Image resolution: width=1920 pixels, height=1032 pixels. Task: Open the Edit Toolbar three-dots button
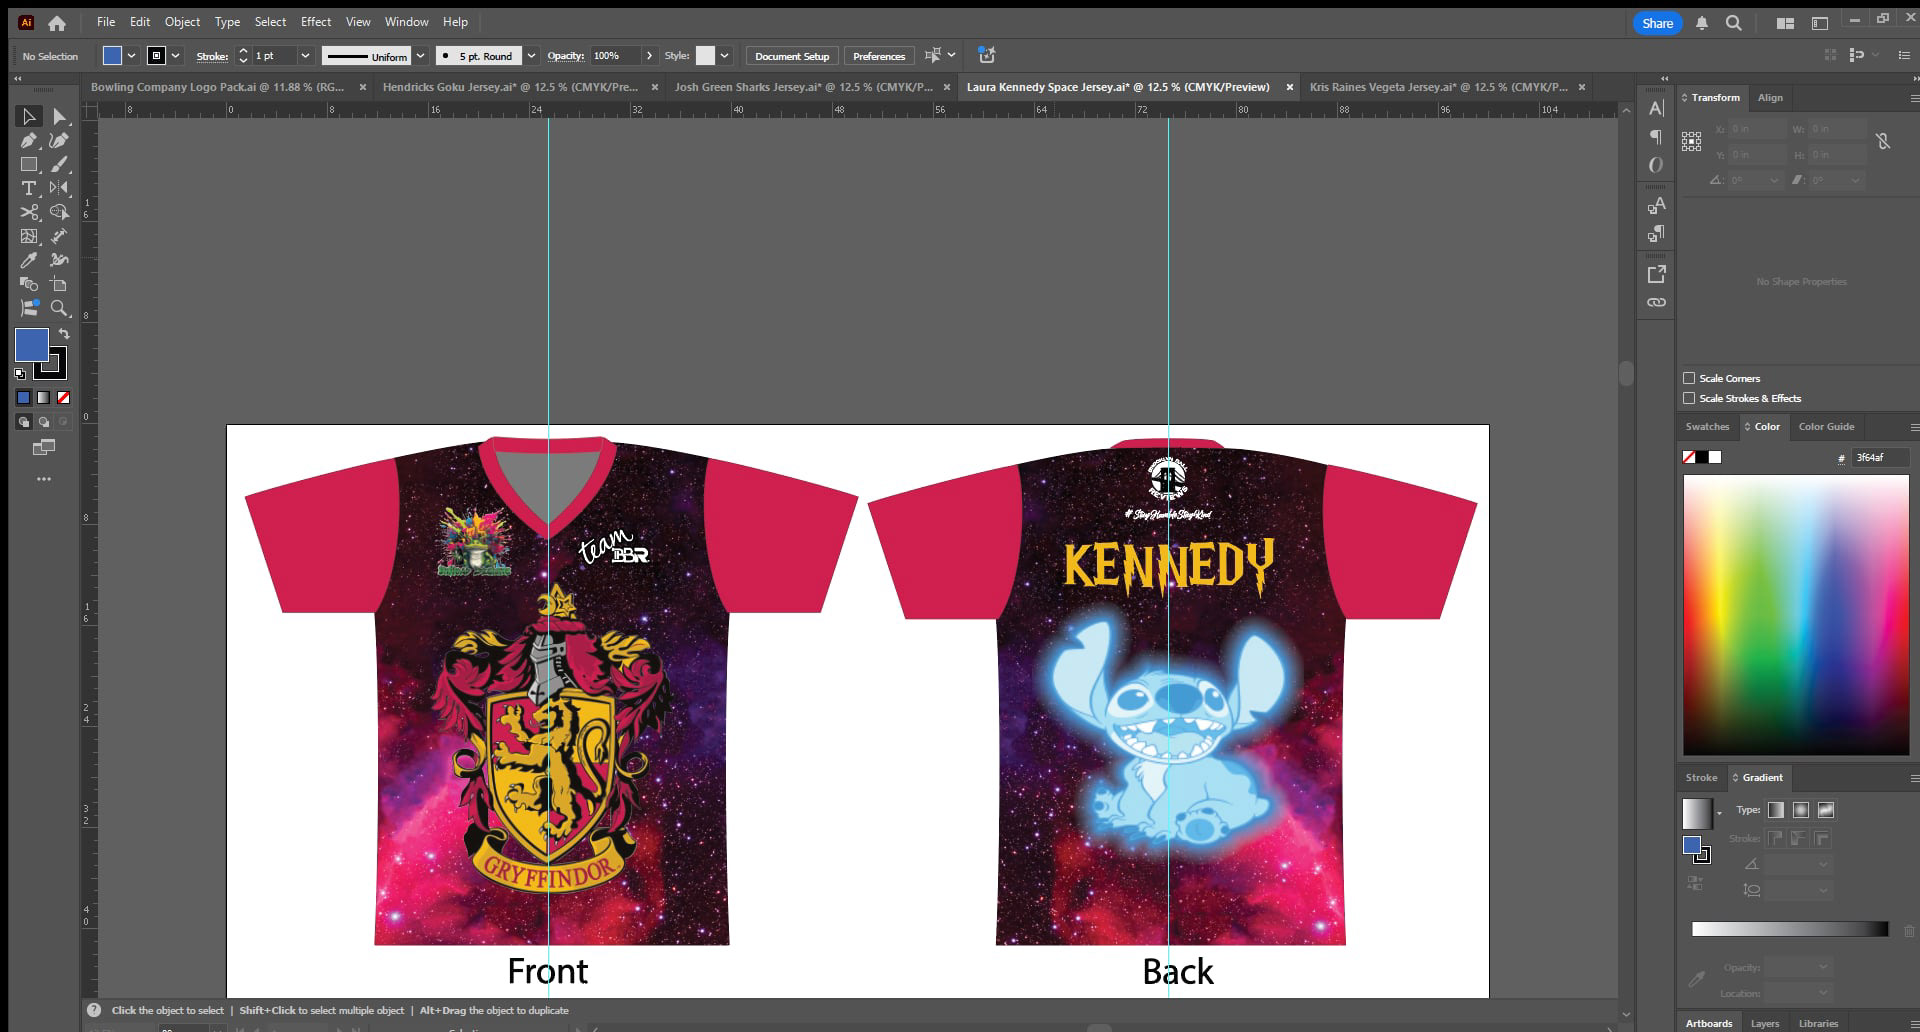(x=43, y=479)
